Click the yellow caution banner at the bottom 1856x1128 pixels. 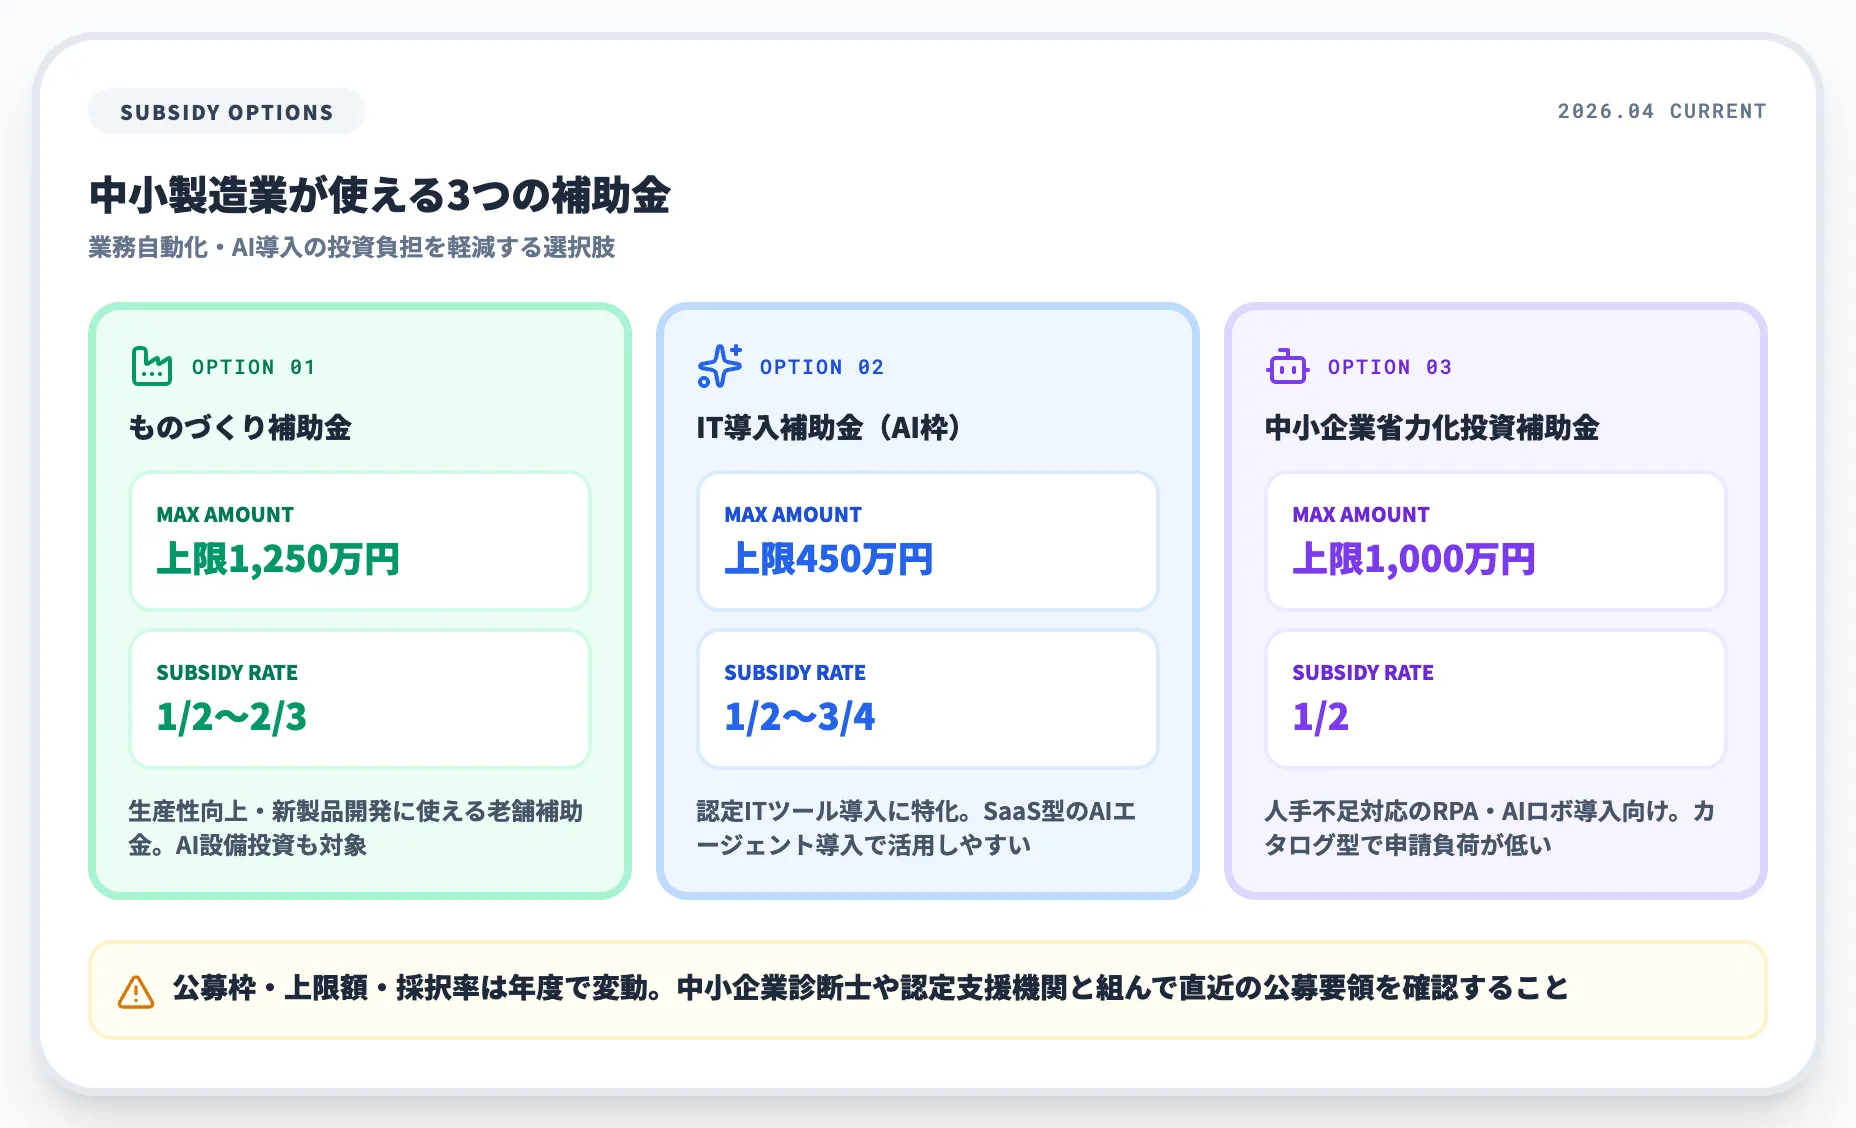point(928,988)
